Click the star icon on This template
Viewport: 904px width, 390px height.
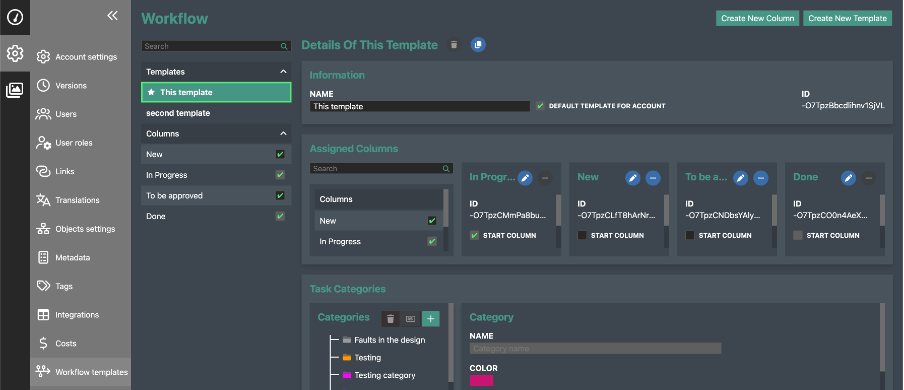click(151, 92)
